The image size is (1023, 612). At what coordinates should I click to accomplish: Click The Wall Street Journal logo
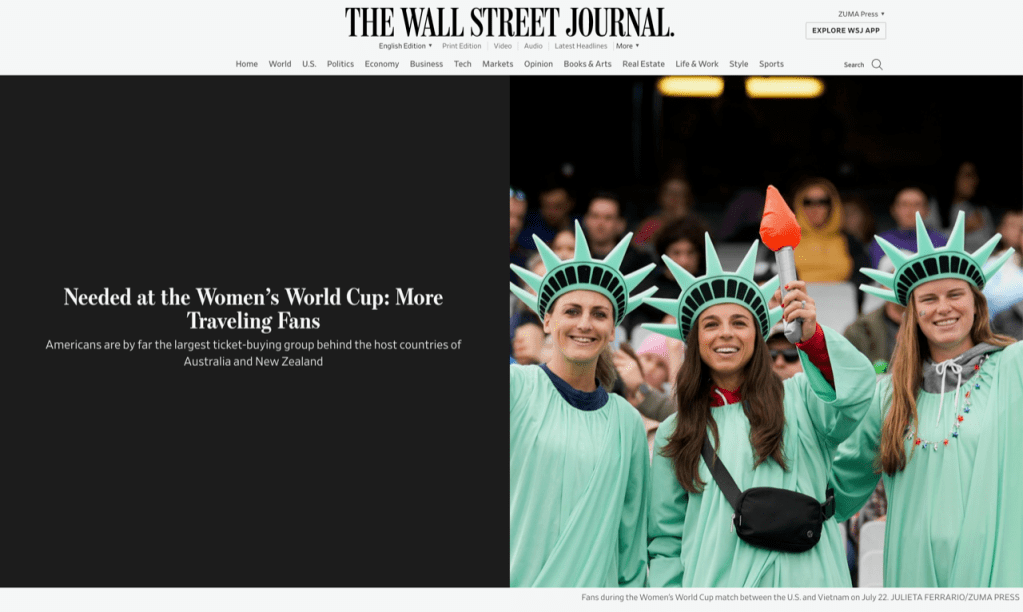pos(510,22)
